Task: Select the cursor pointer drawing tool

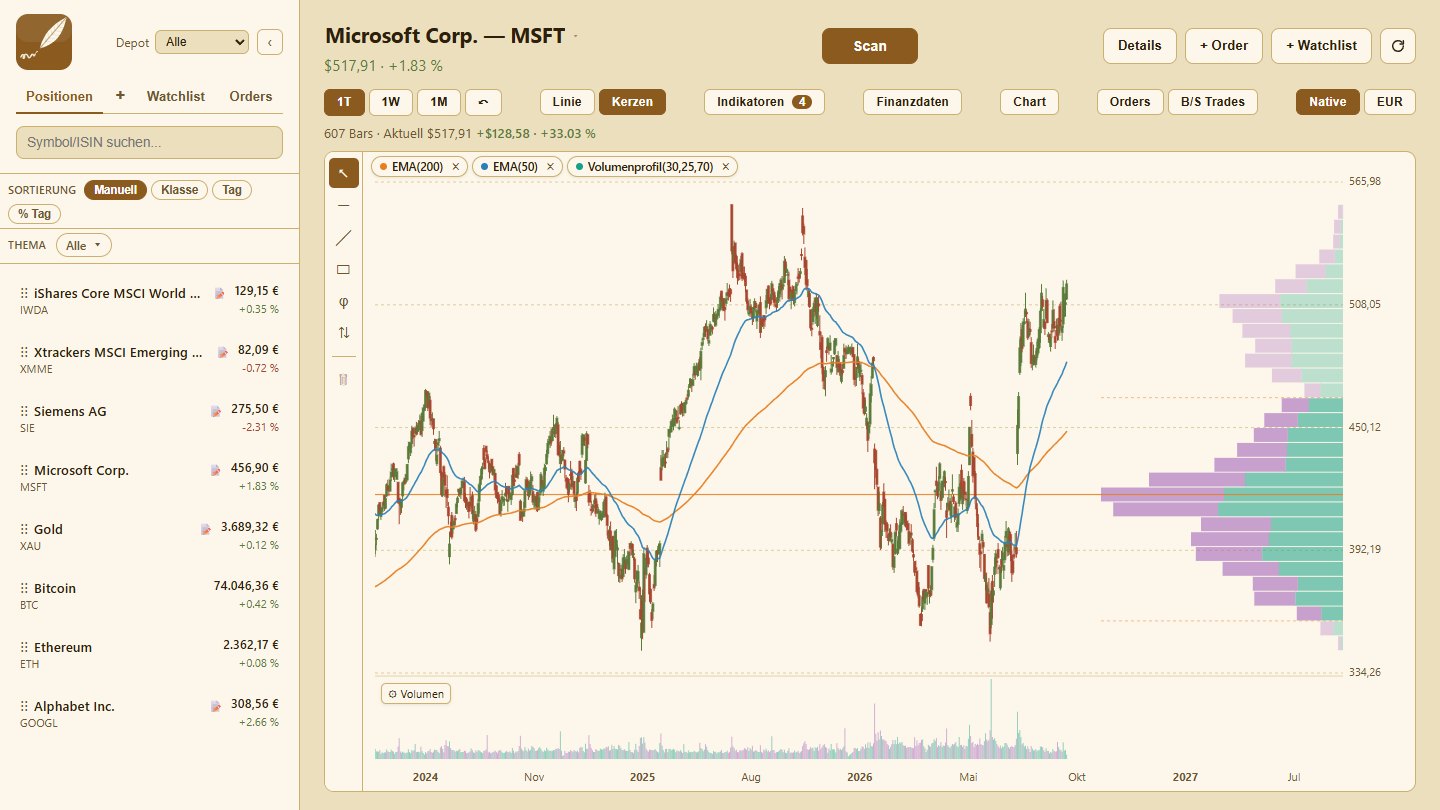Action: click(x=344, y=173)
